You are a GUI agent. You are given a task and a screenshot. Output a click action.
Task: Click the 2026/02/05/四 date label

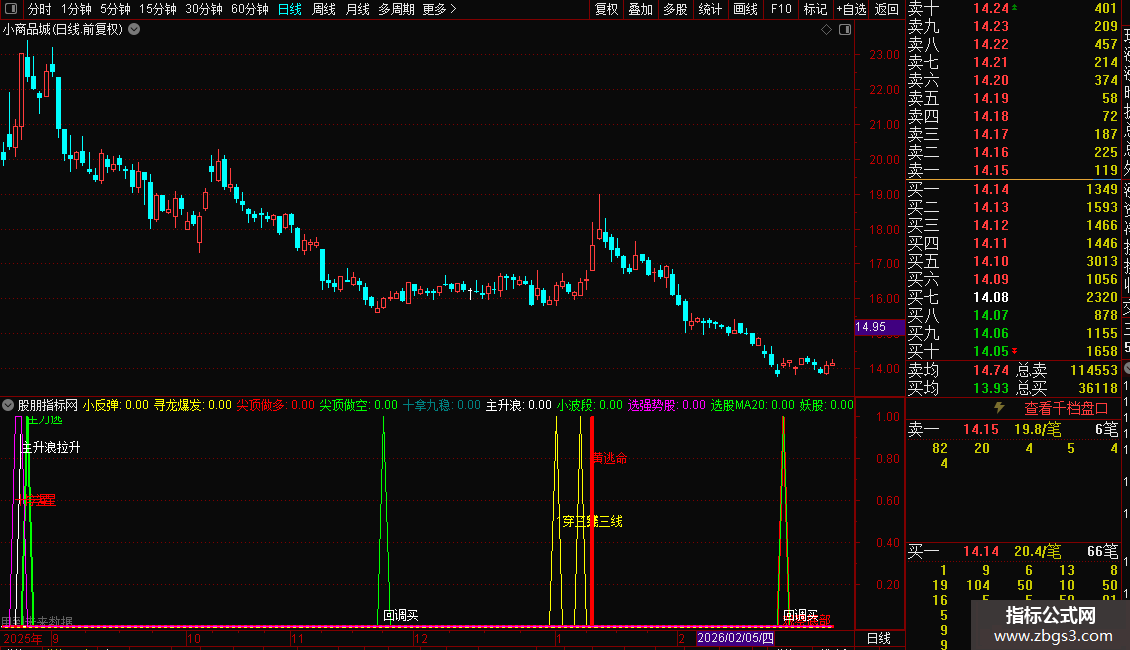(736, 638)
